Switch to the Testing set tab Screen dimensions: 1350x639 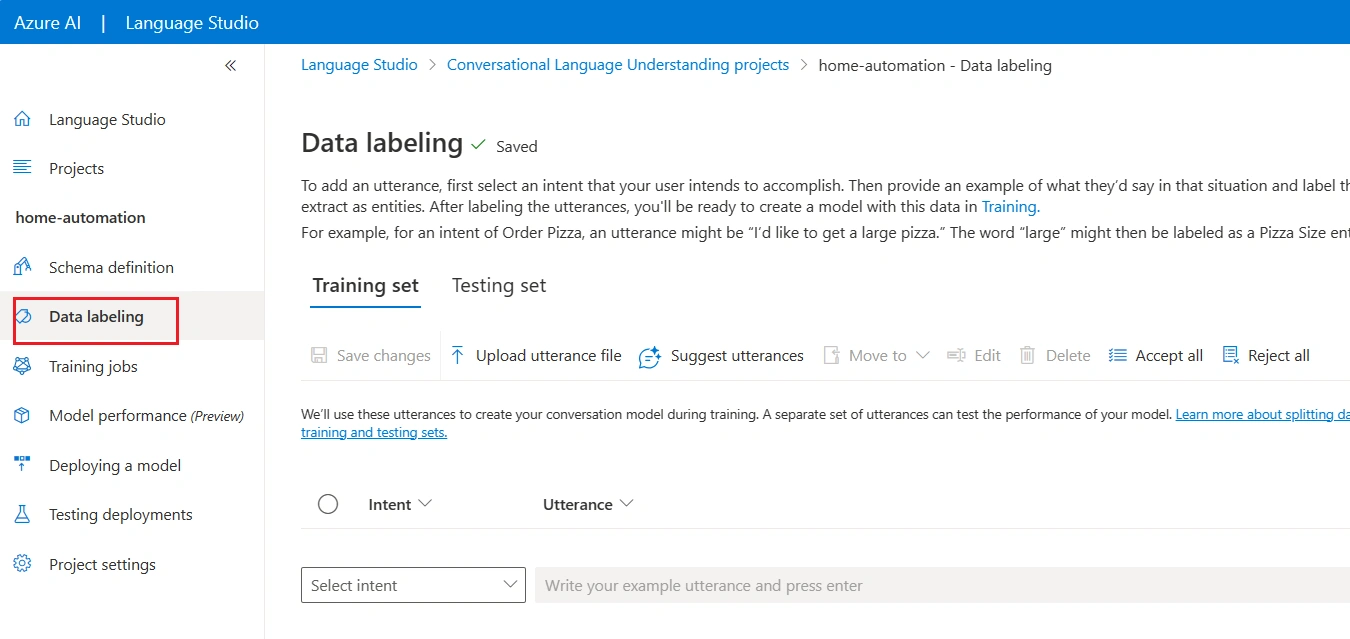pos(499,285)
